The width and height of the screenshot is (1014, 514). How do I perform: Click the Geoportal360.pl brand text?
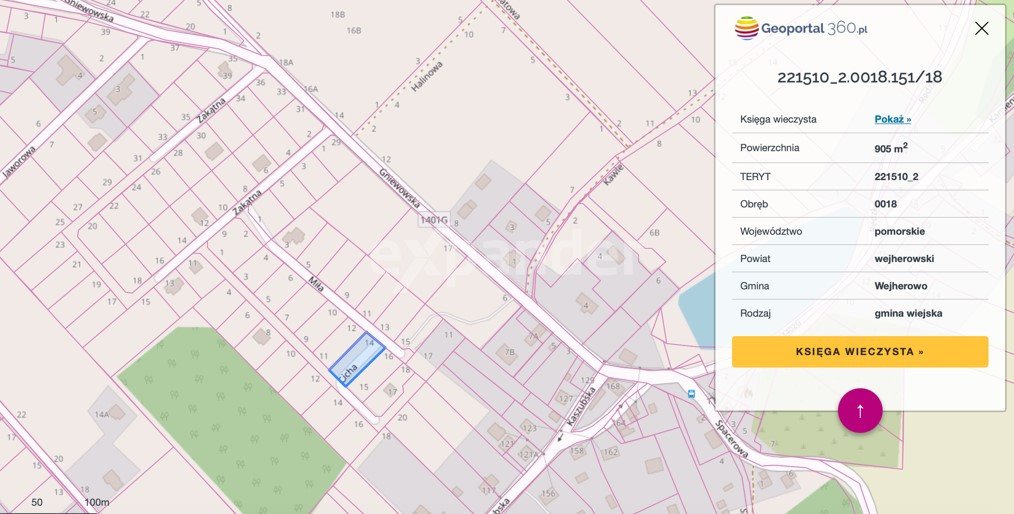(814, 28)
